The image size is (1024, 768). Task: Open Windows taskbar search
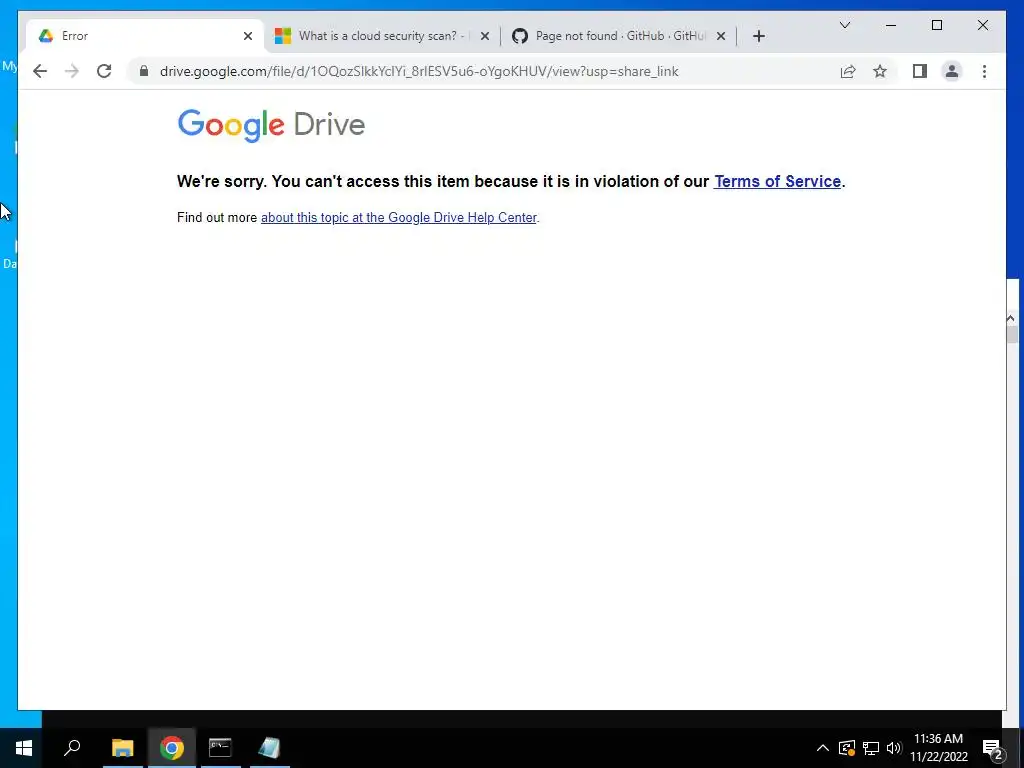72,748
